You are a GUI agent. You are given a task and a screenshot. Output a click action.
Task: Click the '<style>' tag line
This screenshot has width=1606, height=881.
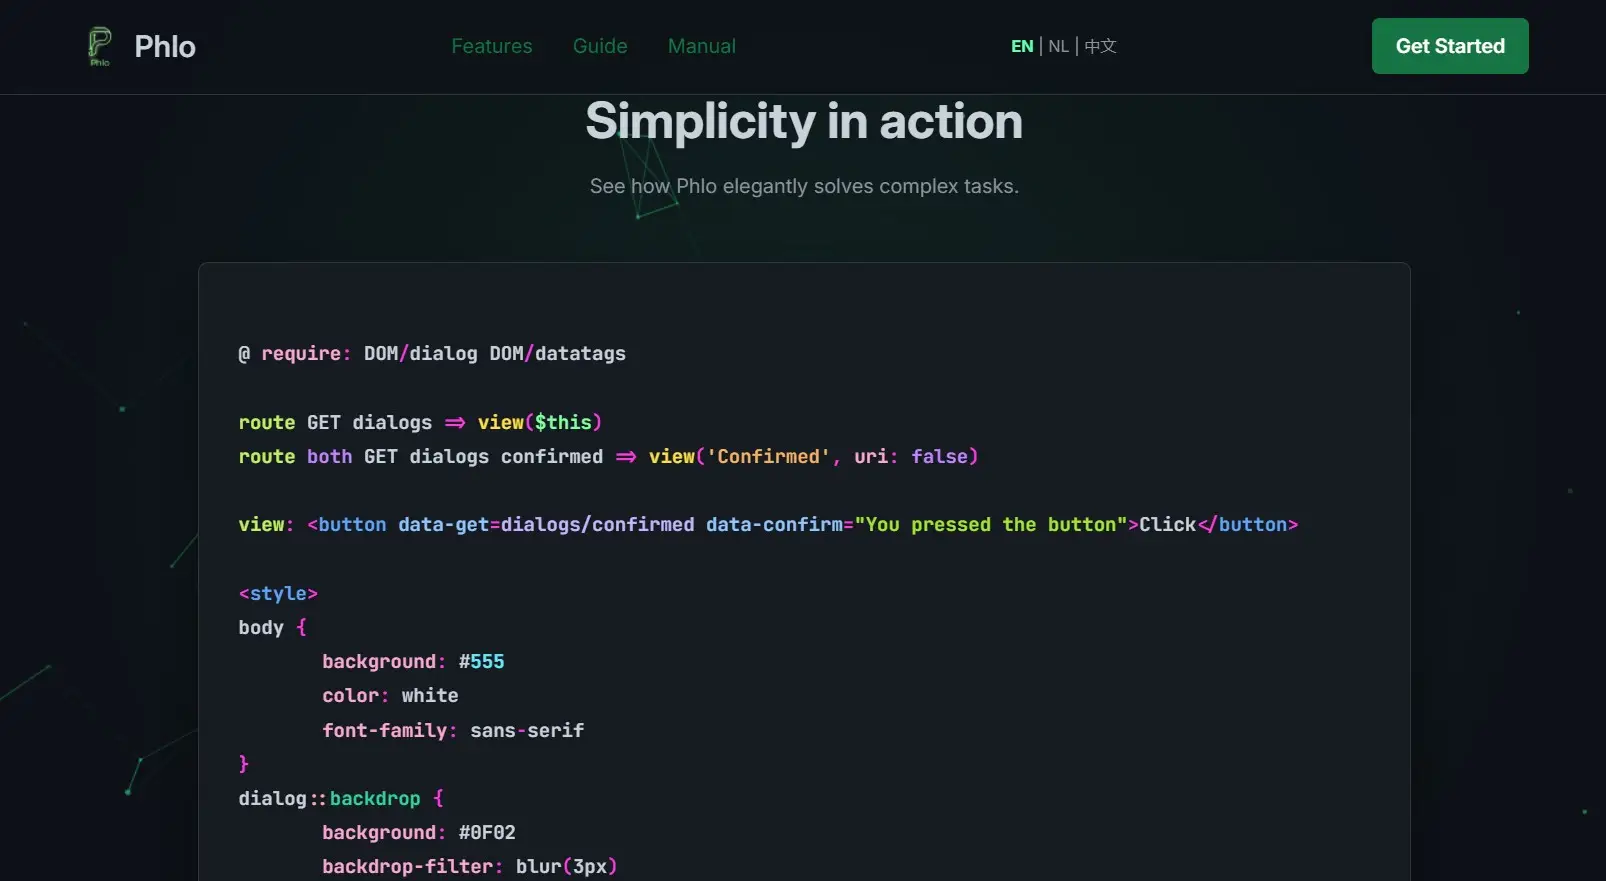(x=278, y=594)
